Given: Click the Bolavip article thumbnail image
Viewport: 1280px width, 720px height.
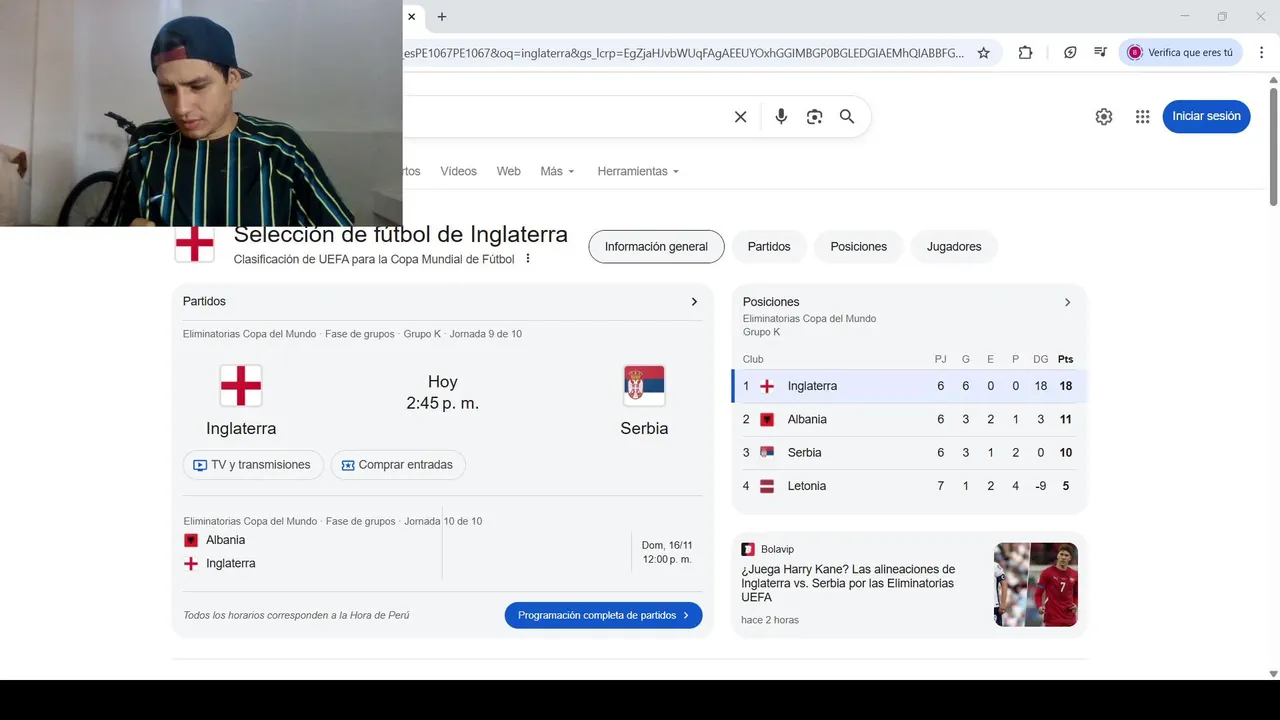Looking at the screenshot, I should point(1036,585).
